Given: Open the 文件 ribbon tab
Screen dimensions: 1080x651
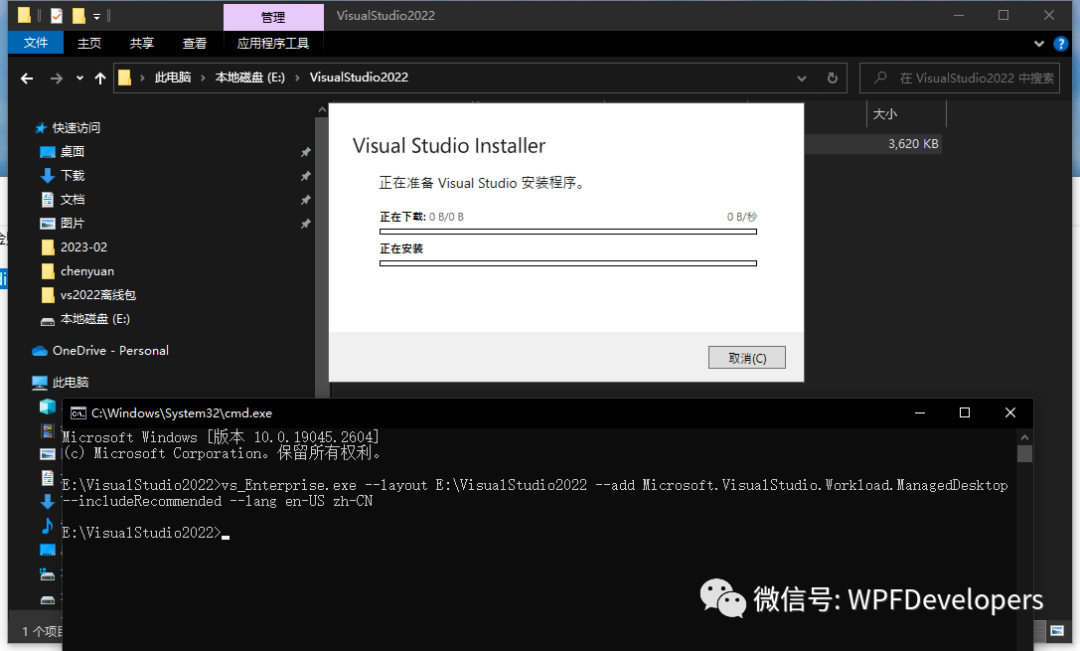Looking at the screenshot, I should [36, 43].
